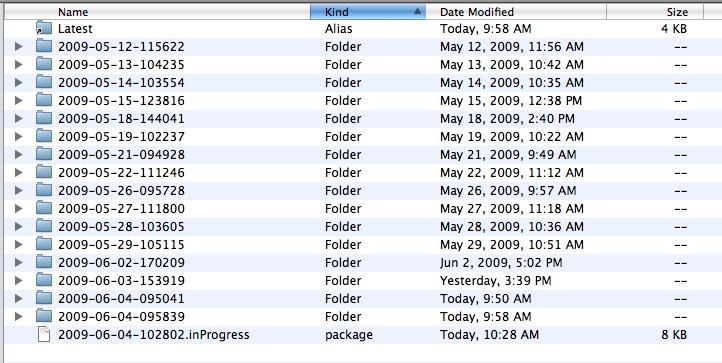This screenshot has height=363, width=722.
Task: Select the 2009-05-19-102237 folder icon
Action: [44, 136]
